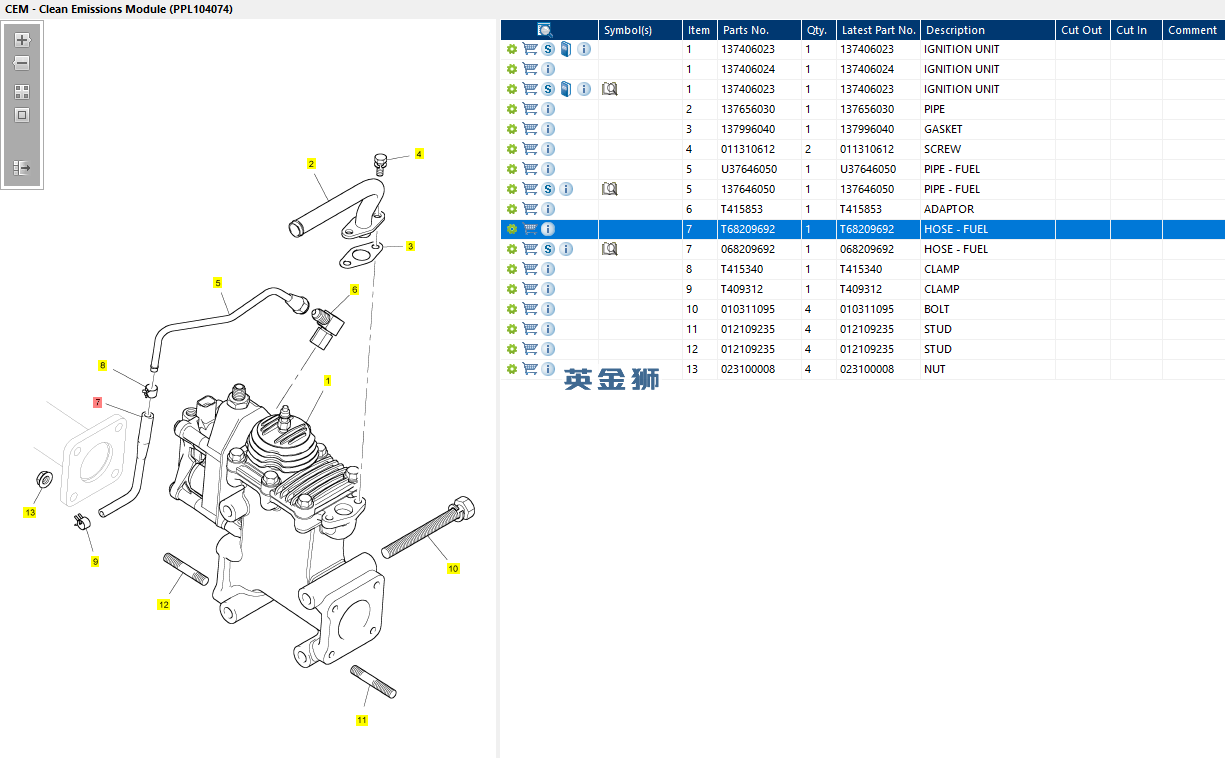The image size is (1225, 758).
Task: Add CLAMP T415340 to cart
Action: [530, 269]
